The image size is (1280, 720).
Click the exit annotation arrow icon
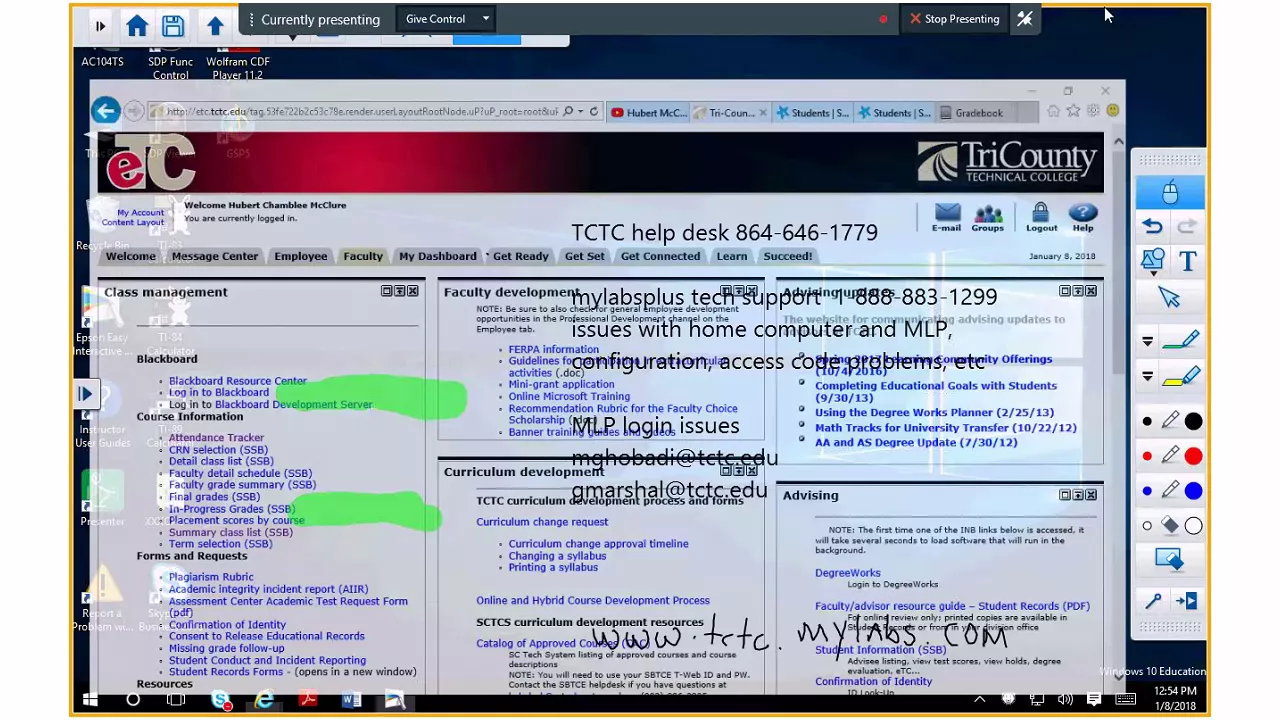click(x=1186, y=600)
